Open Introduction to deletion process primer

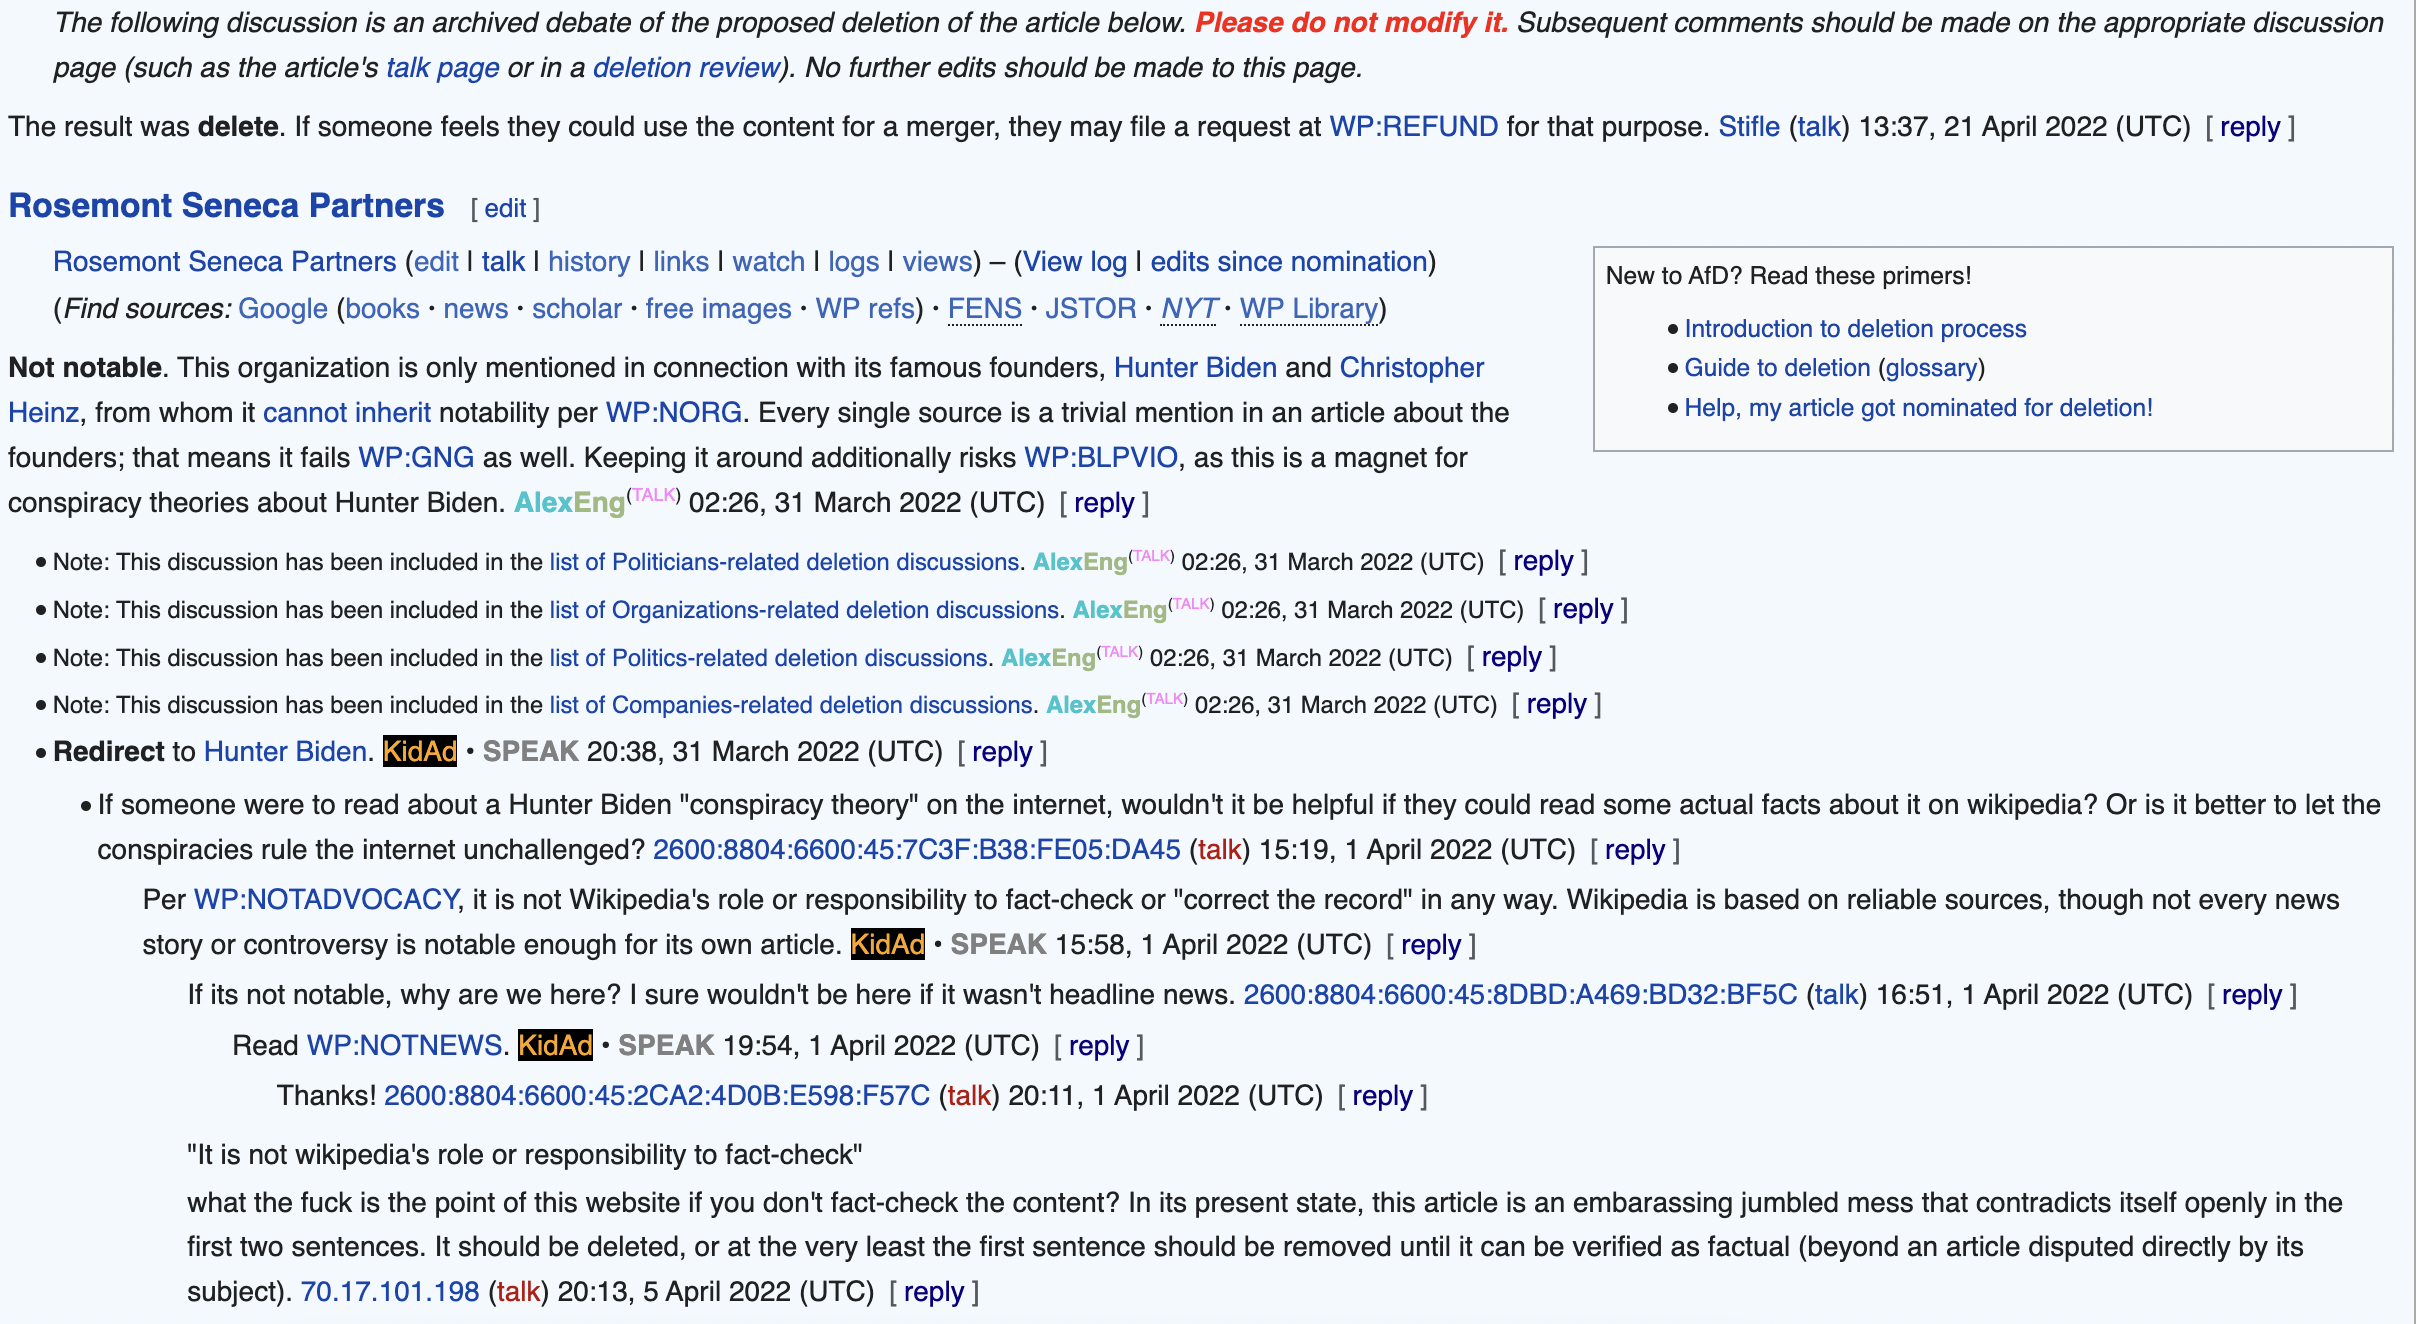point(1855,329)
